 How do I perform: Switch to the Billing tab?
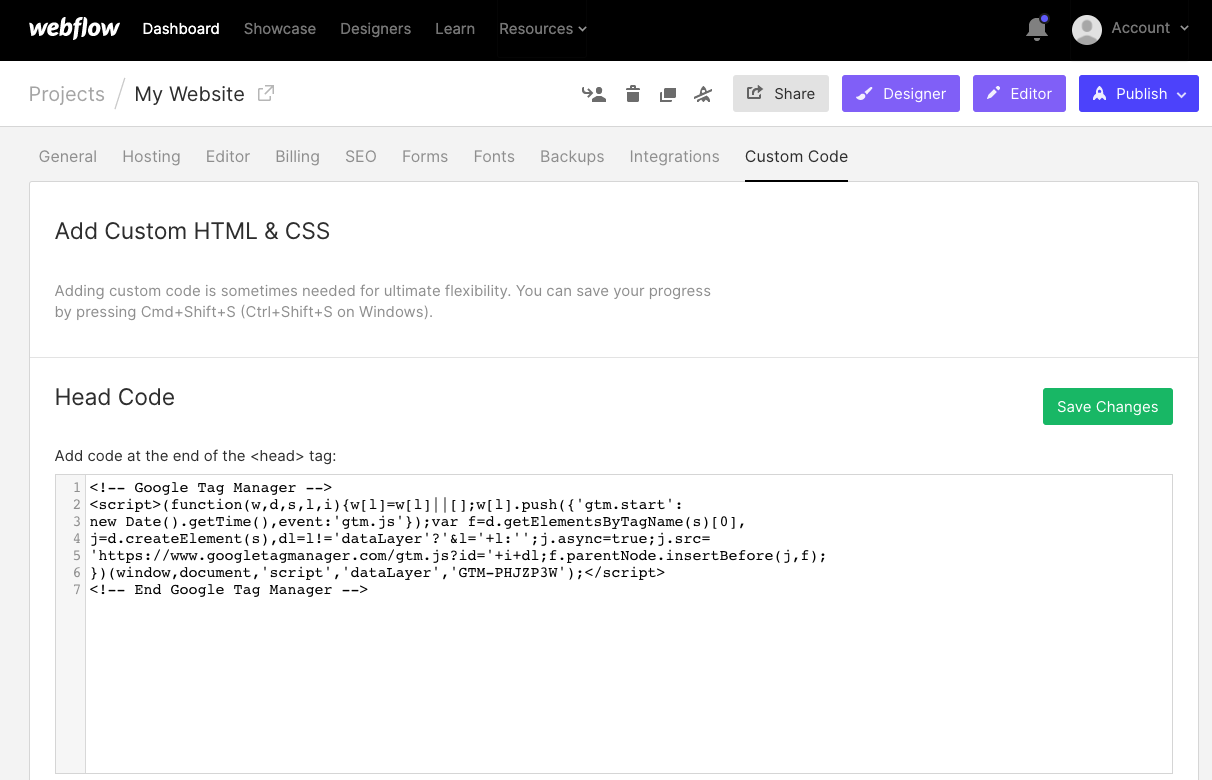[297, 156]
